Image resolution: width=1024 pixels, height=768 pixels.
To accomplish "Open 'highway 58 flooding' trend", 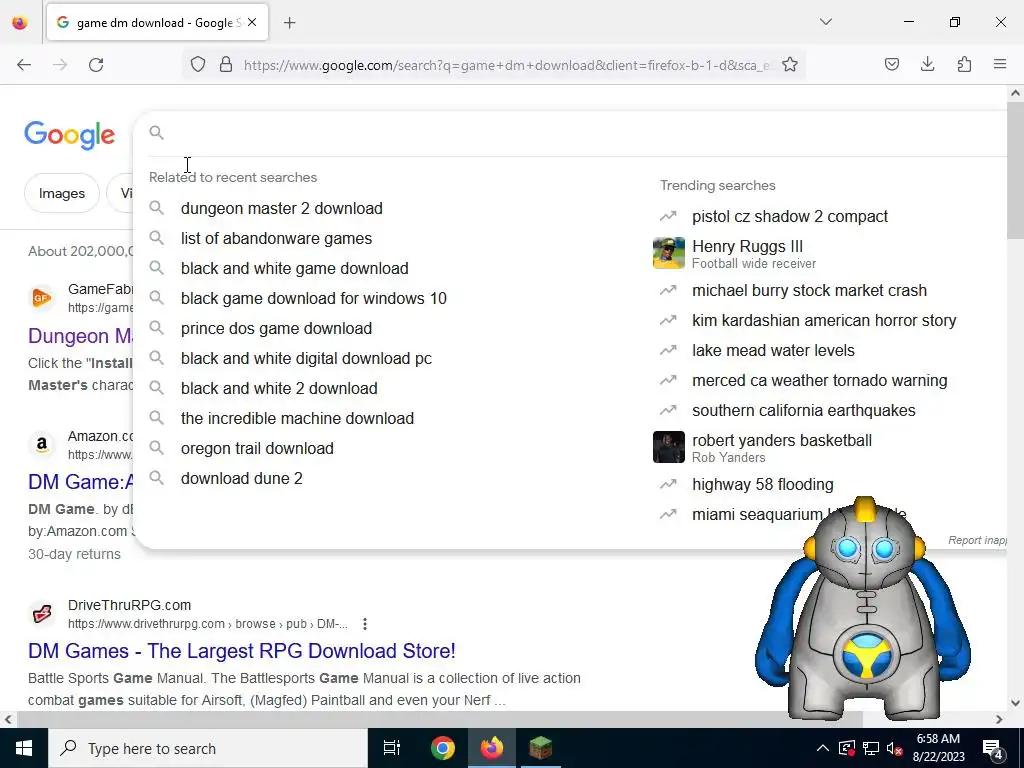I will [x=763, y=485].
